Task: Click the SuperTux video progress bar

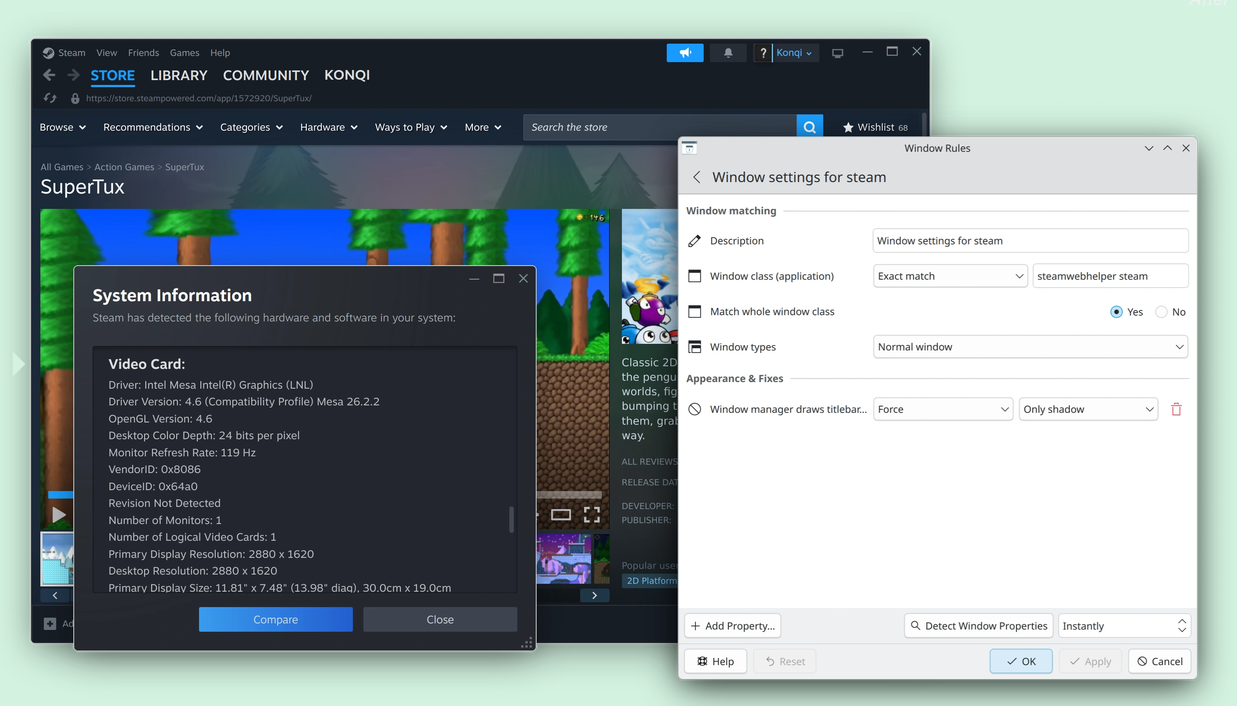Action: [325, 494]
